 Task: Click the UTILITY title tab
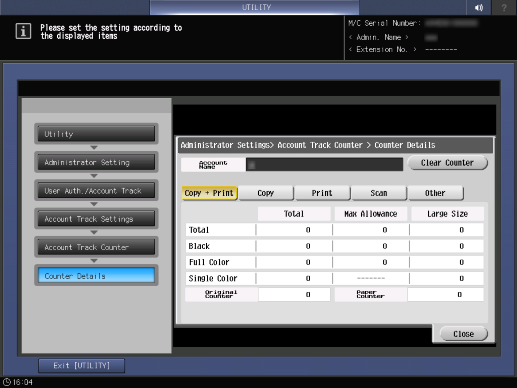255,7
